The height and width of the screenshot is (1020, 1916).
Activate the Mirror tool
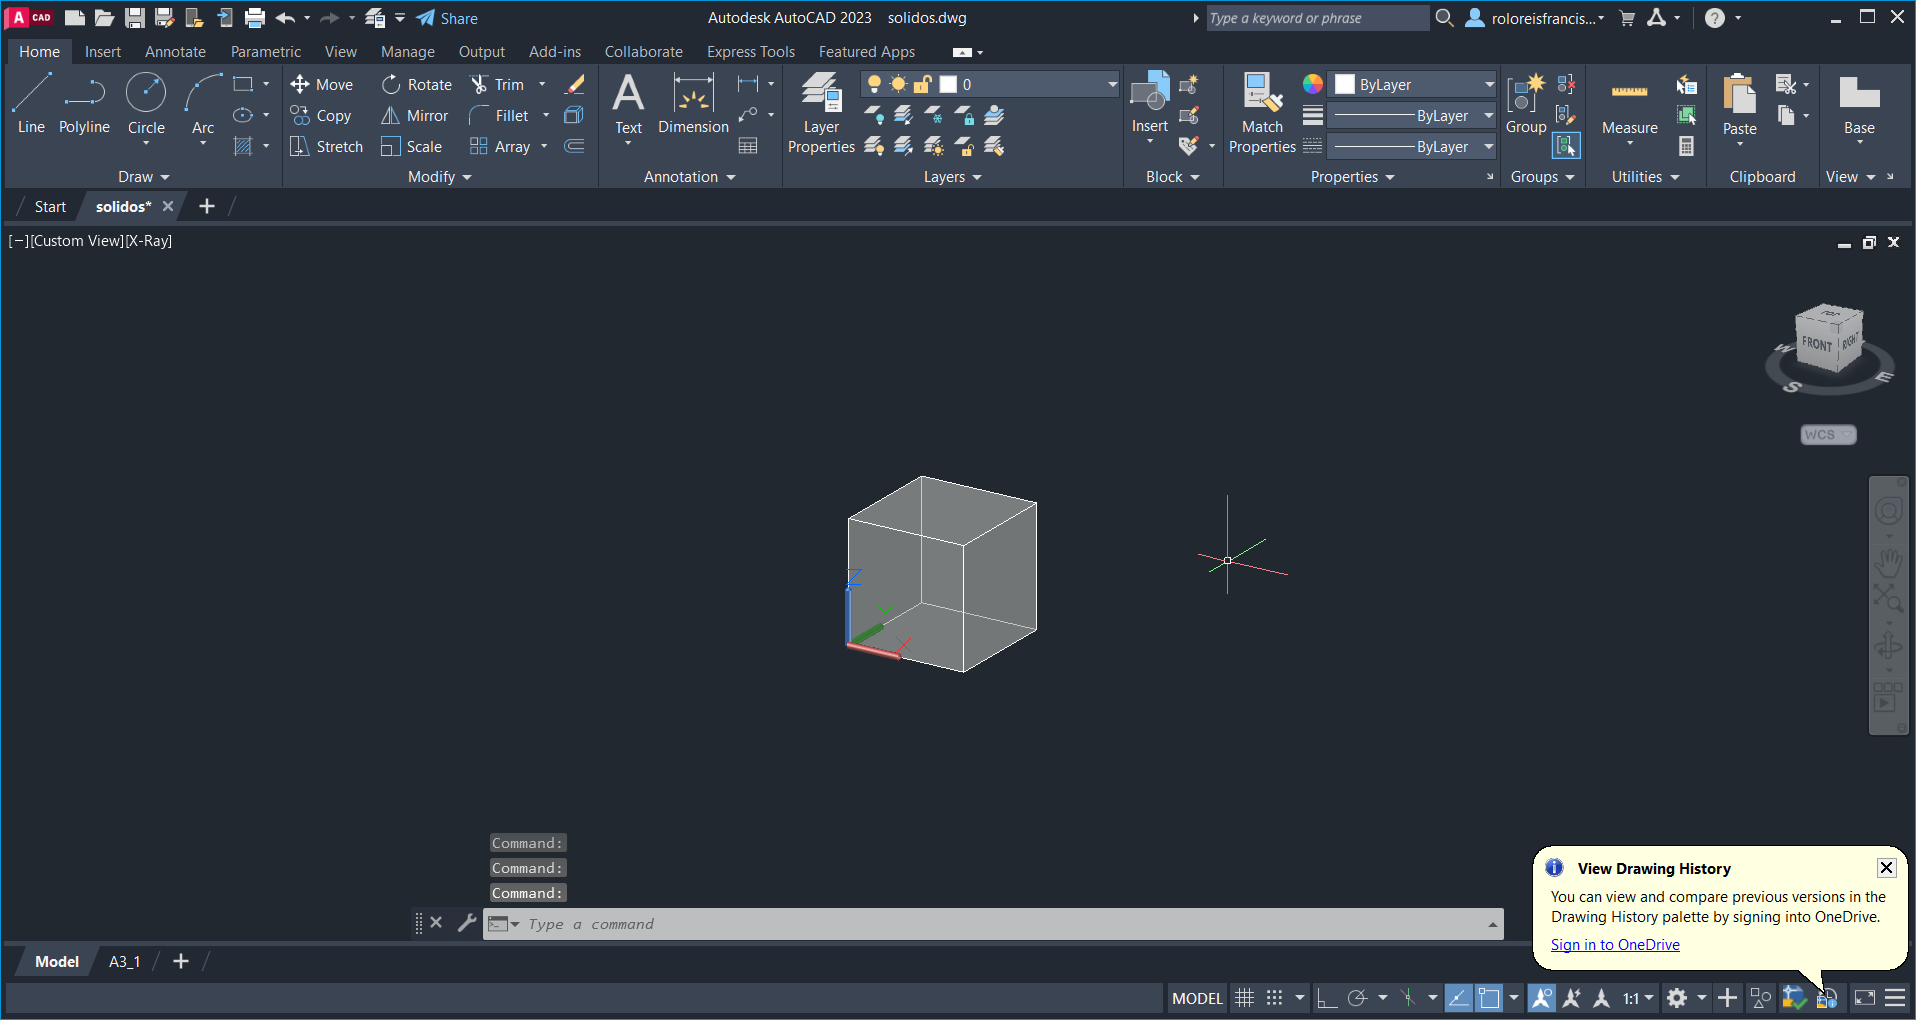point(415,116)
